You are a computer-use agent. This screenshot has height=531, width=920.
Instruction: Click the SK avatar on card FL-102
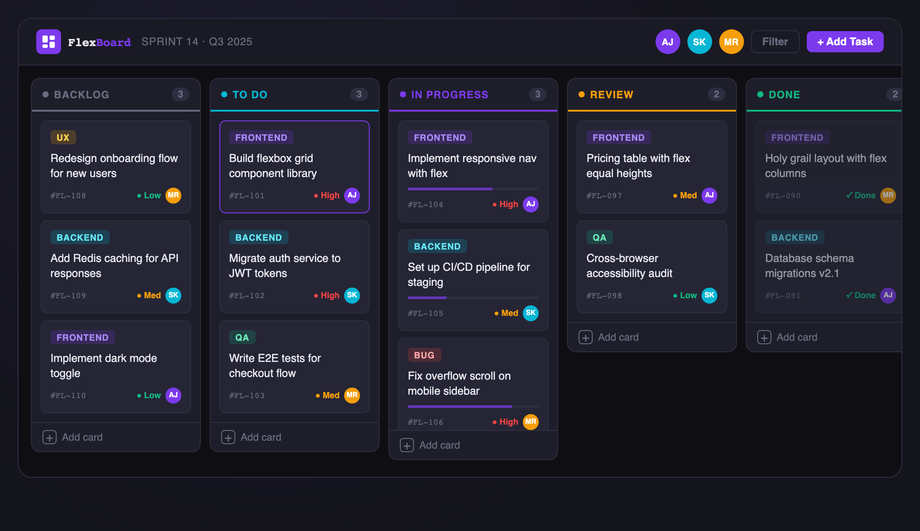(352, 295)
